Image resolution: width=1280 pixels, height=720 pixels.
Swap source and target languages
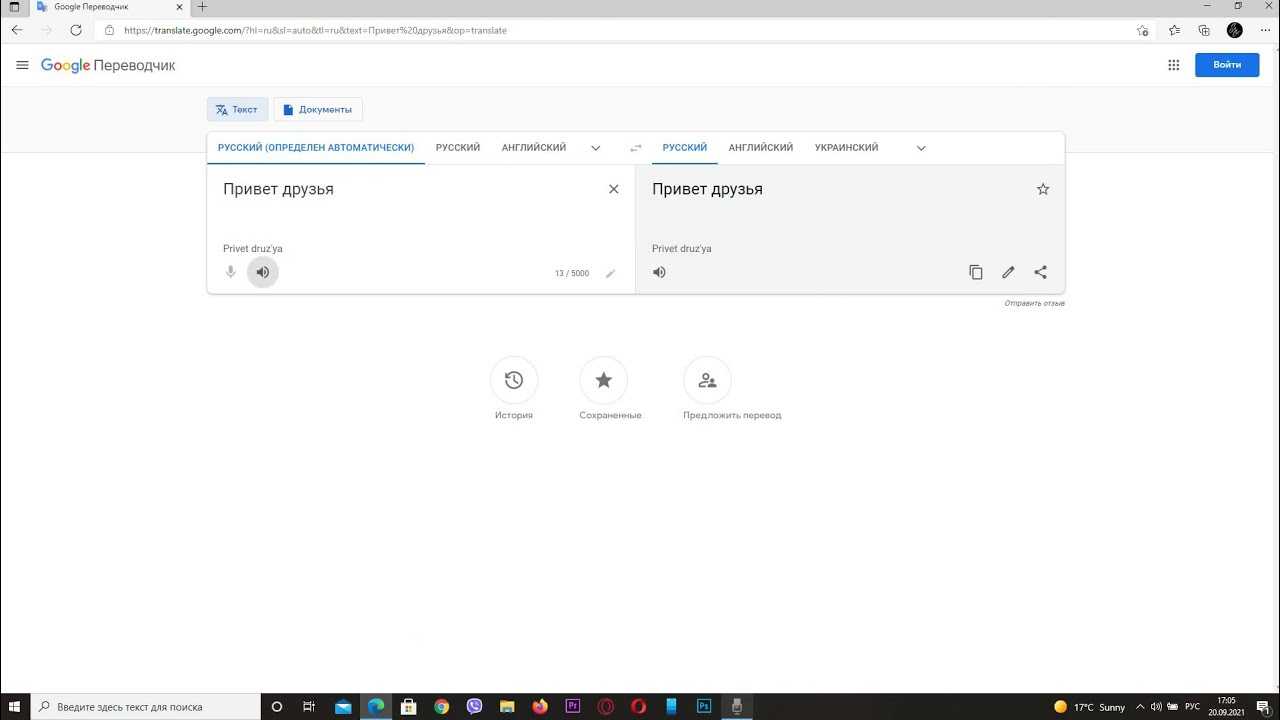tap(636, 148)
